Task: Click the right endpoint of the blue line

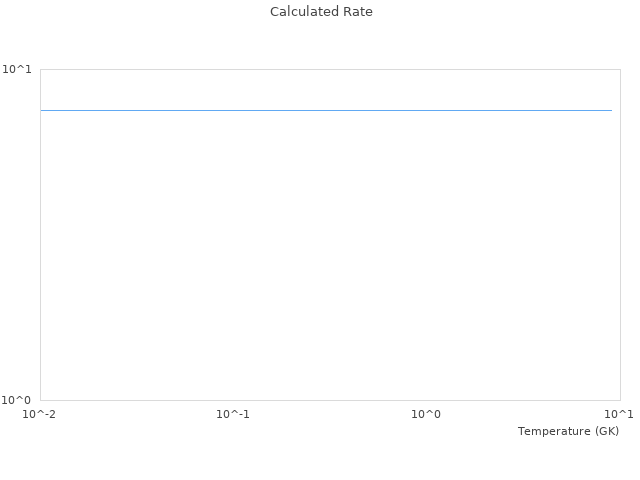Action: coord(611,110)
